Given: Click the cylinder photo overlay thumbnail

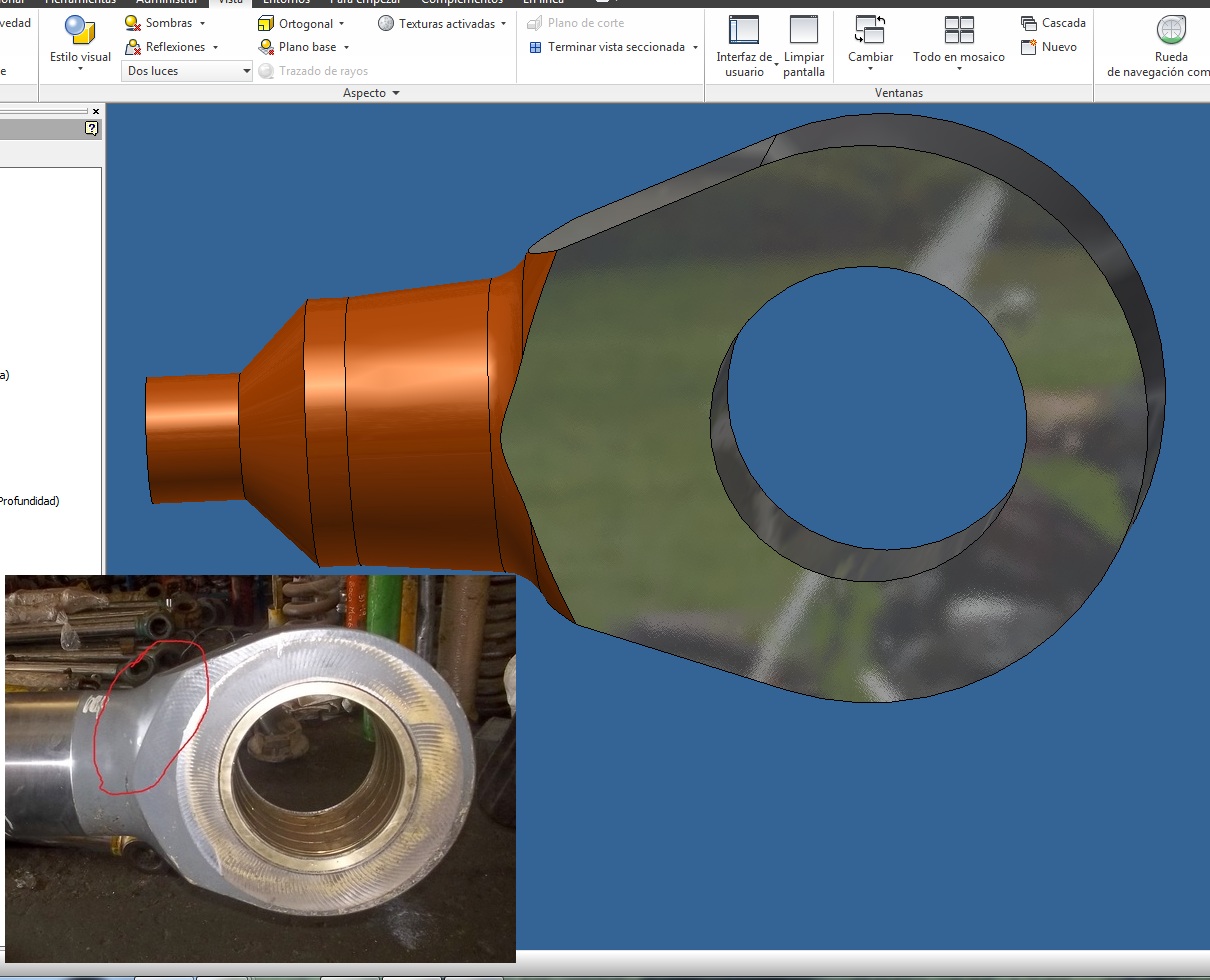Looking at the screenshot, I should click(260, 768).
